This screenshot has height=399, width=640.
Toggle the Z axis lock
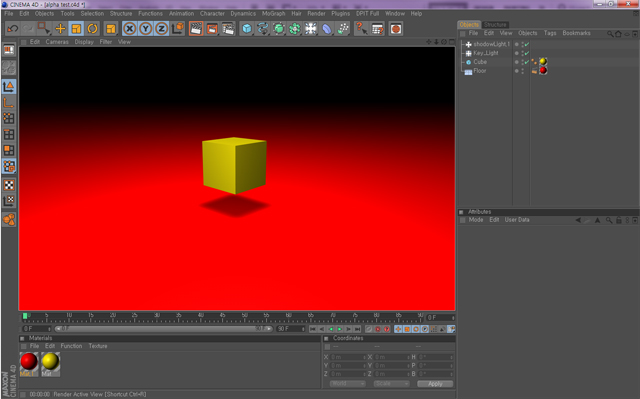coord(162,29)
